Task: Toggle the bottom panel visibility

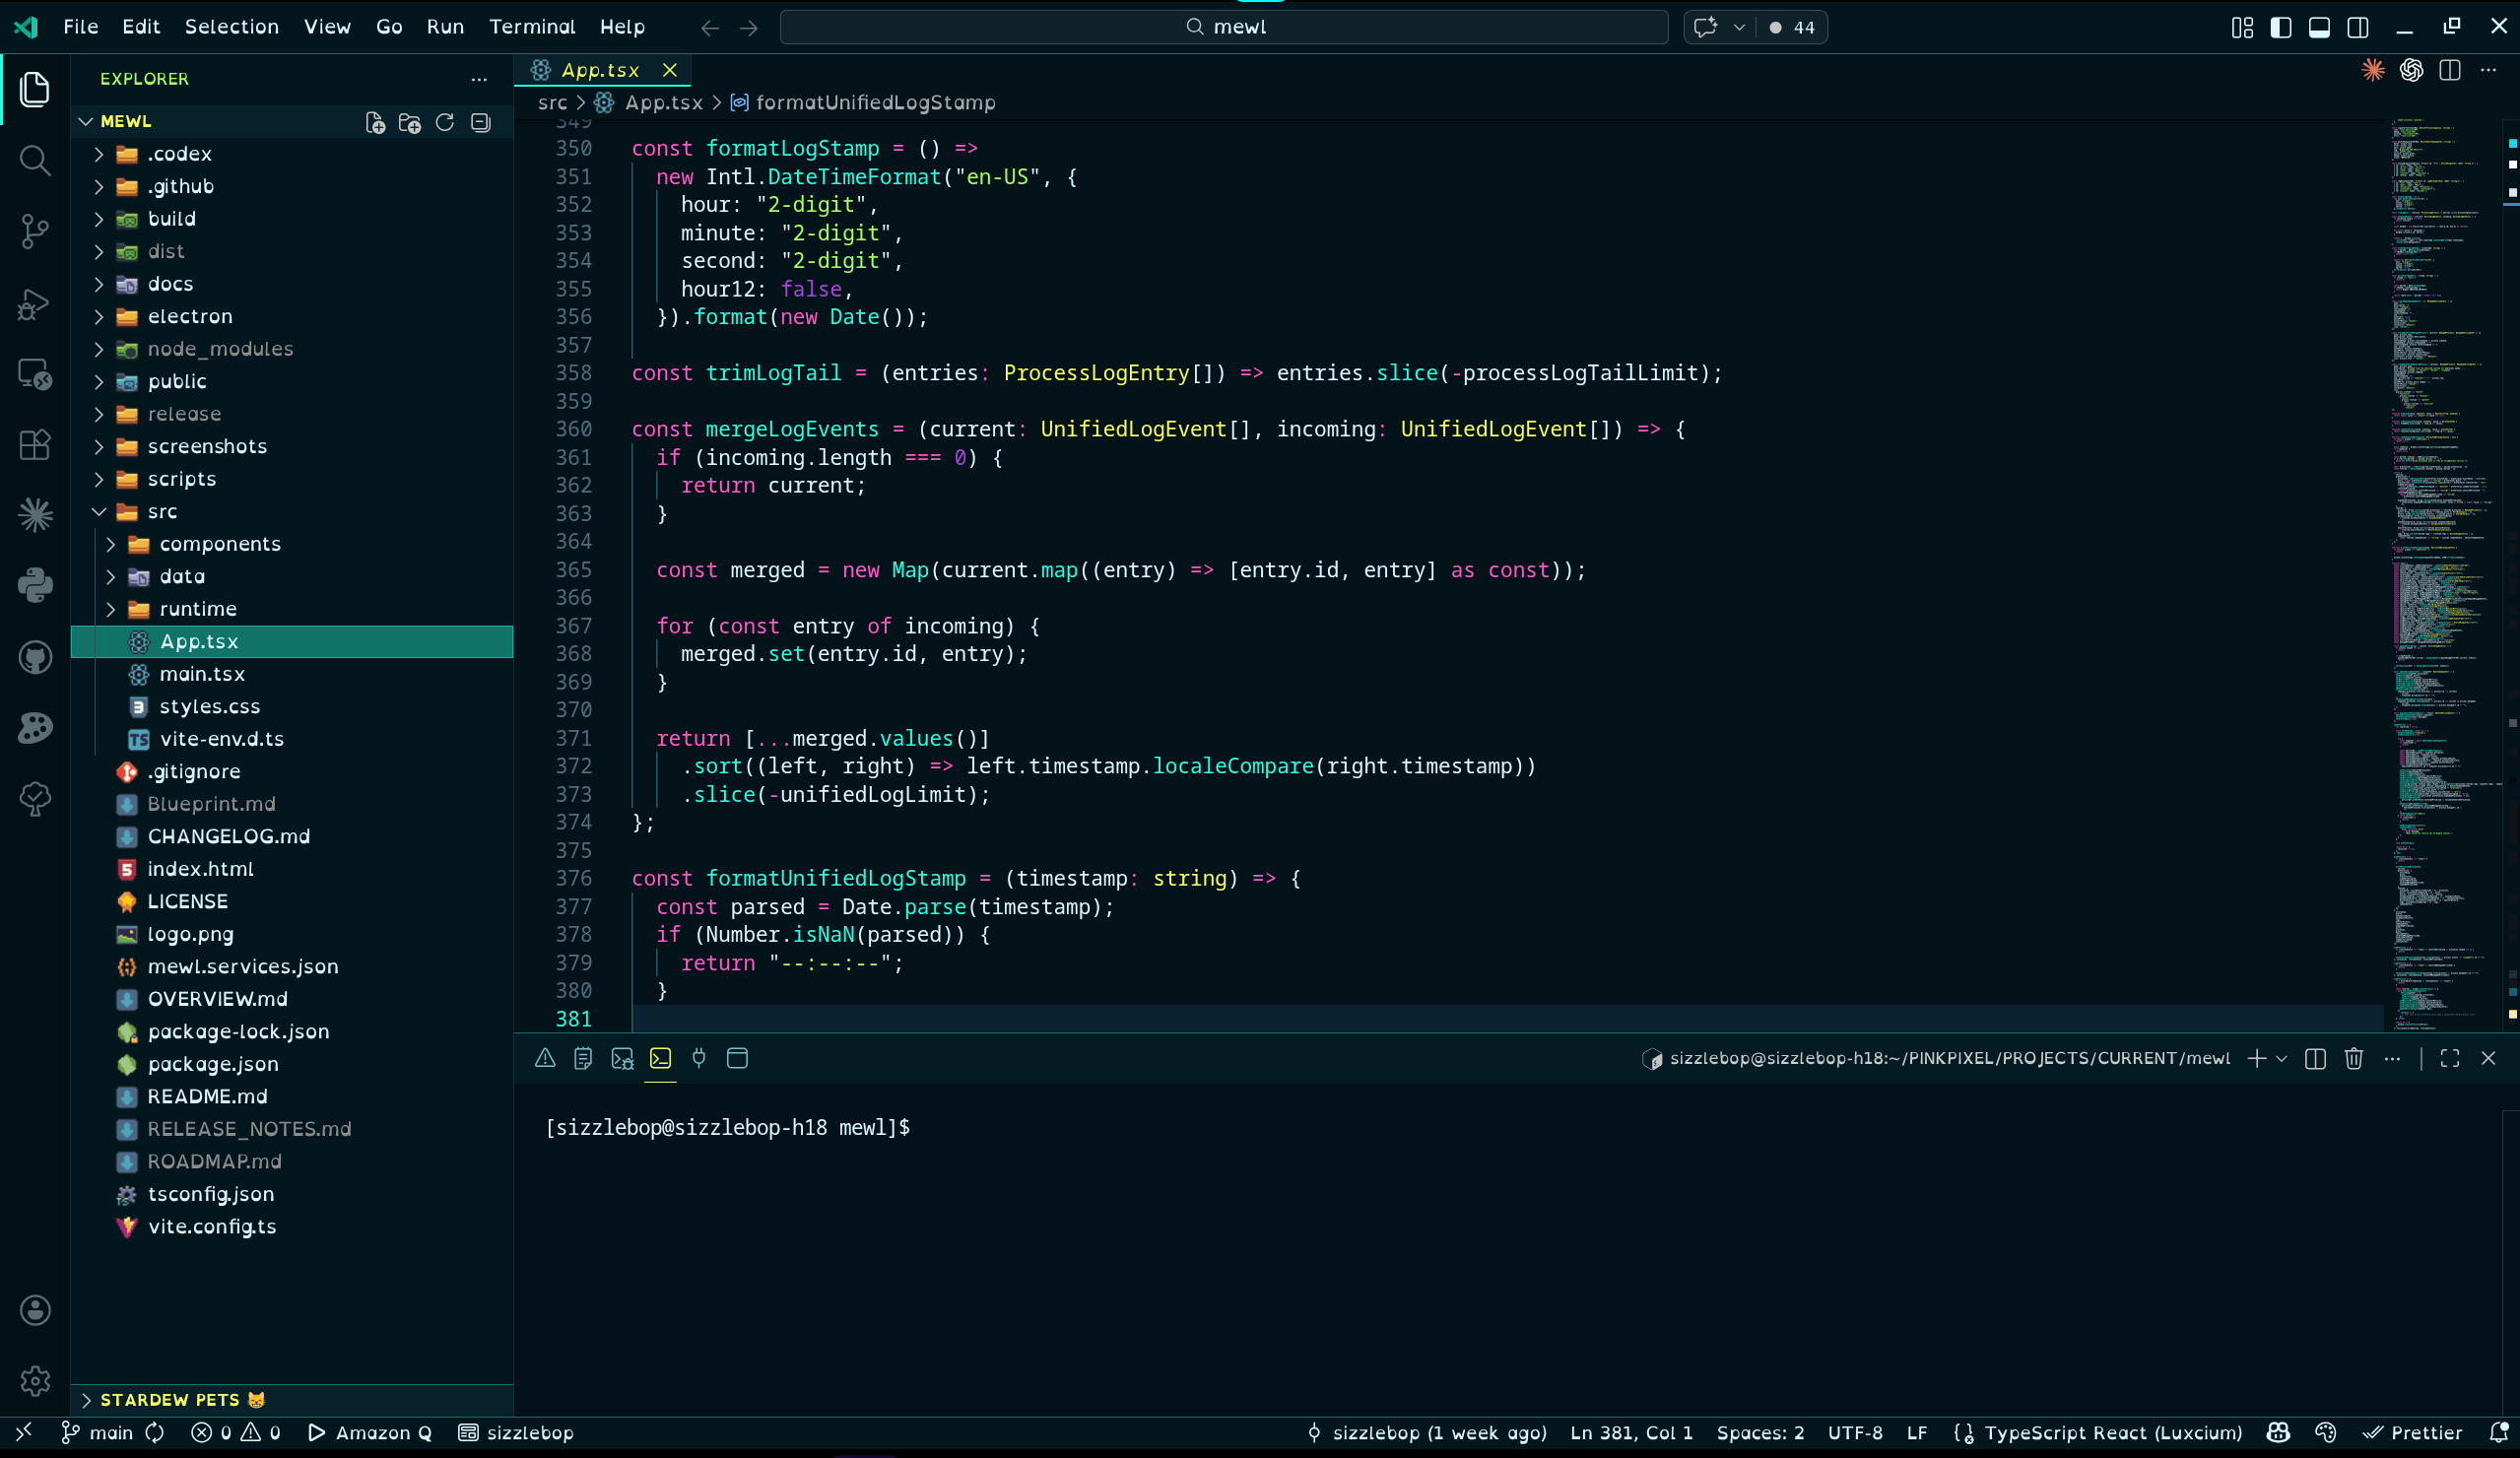Action: click(x=2319, y=27)
